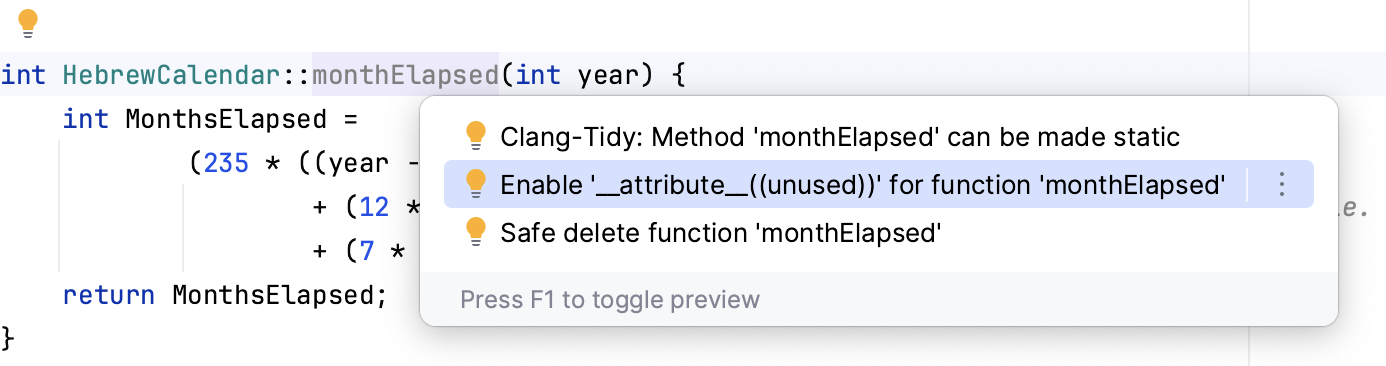Viewport: 1386px width, 366px height.
Task: Click the lightbulb icon beside Clang-Tidy suggestion
Action: [x=476, y=136]
